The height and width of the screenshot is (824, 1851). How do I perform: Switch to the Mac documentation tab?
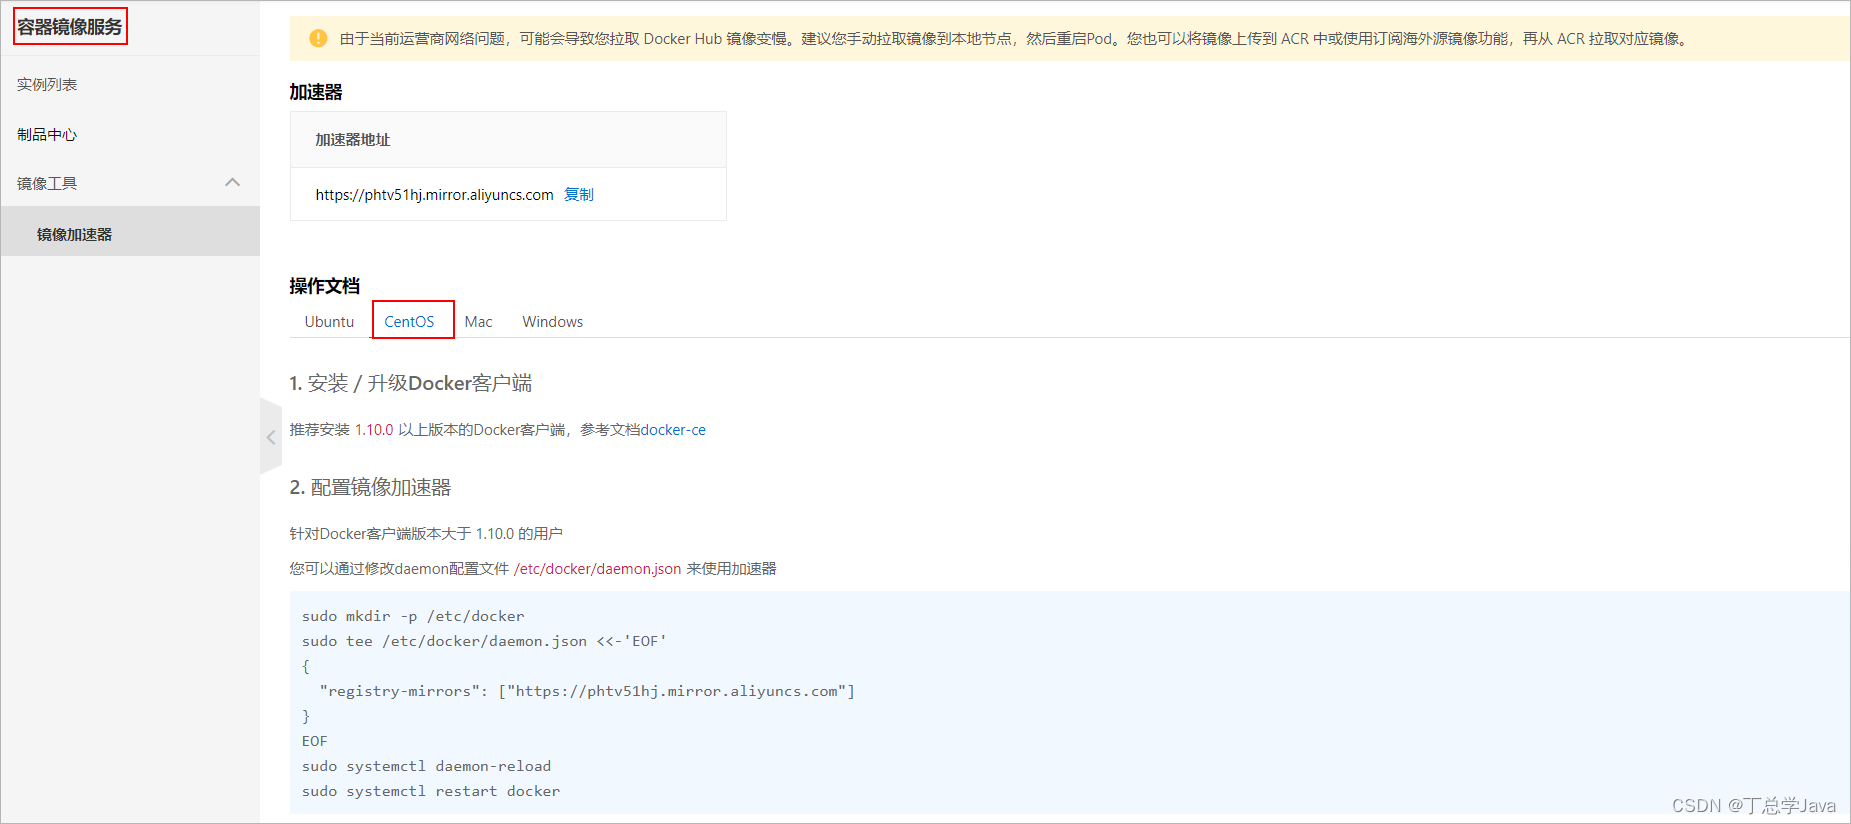478,321
